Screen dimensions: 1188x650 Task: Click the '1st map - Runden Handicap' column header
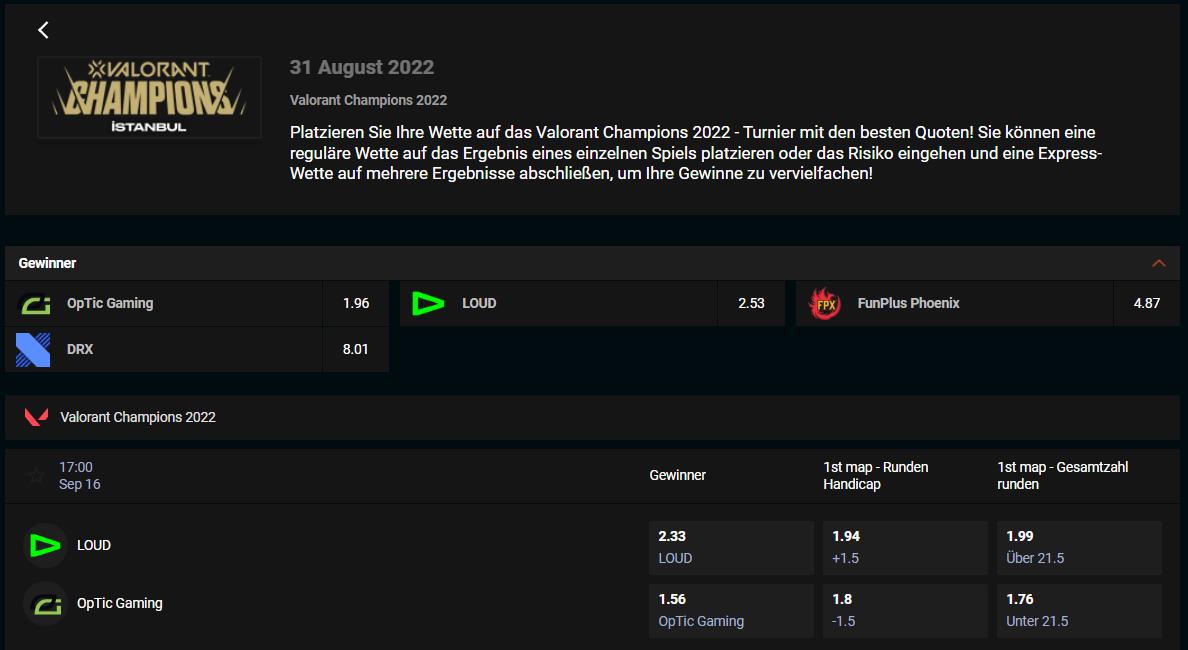[876, 476]
